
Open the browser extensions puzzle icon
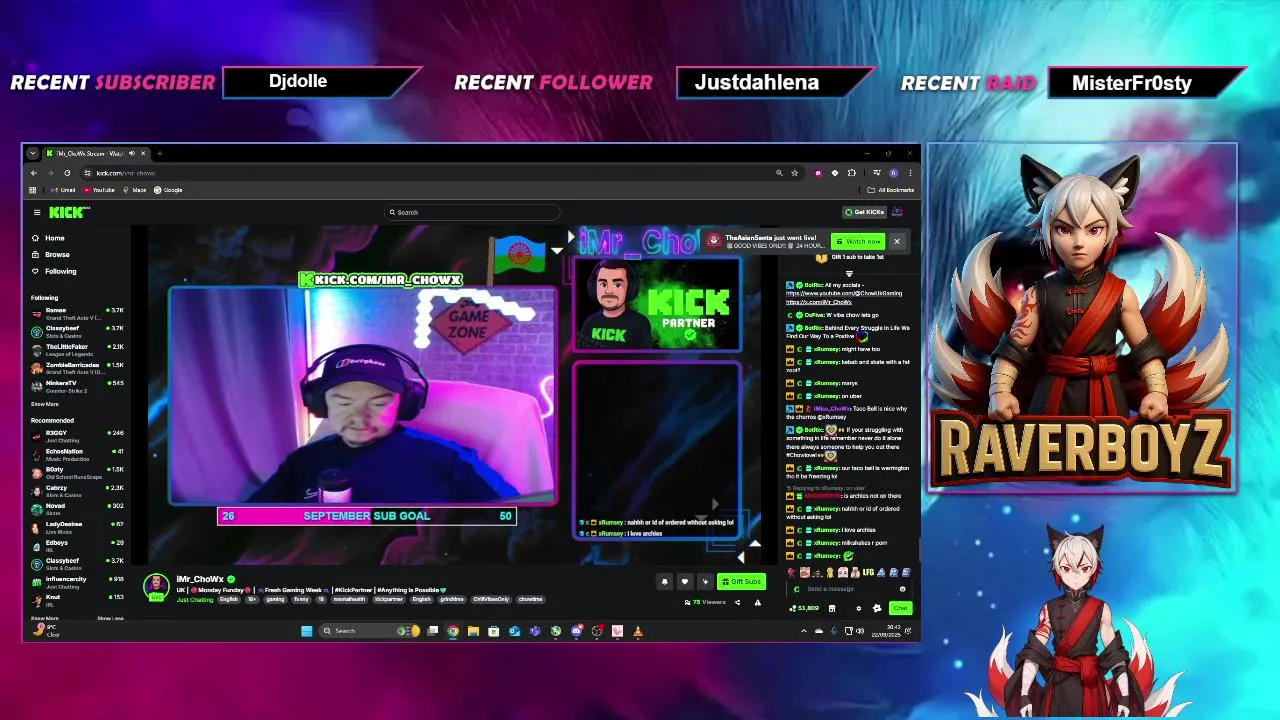click(852, 173)
